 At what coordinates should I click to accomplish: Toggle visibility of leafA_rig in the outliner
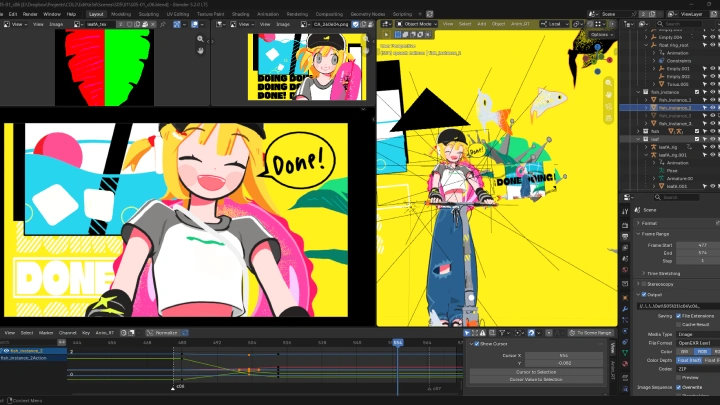tap(713, 147)
